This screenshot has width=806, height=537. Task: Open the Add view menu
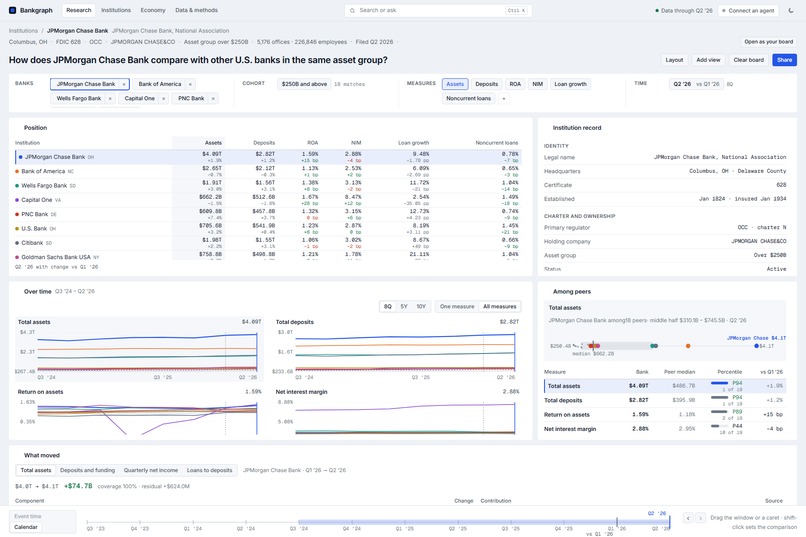(x=708, y=60)
